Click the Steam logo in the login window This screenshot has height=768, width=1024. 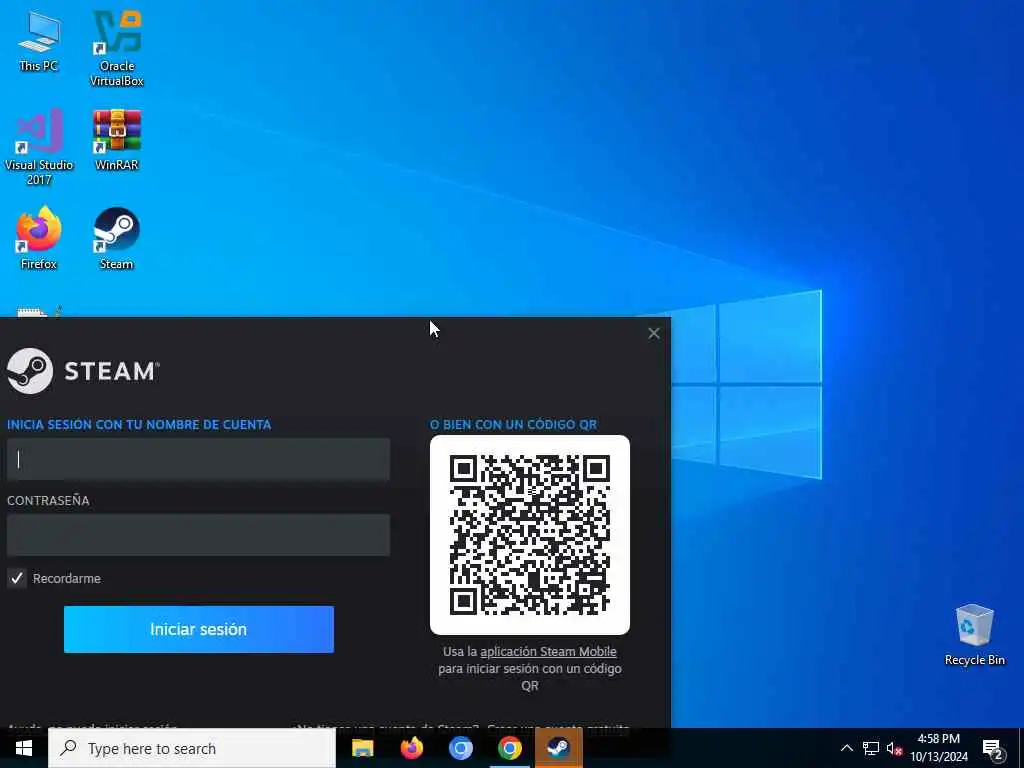point(82,371)
